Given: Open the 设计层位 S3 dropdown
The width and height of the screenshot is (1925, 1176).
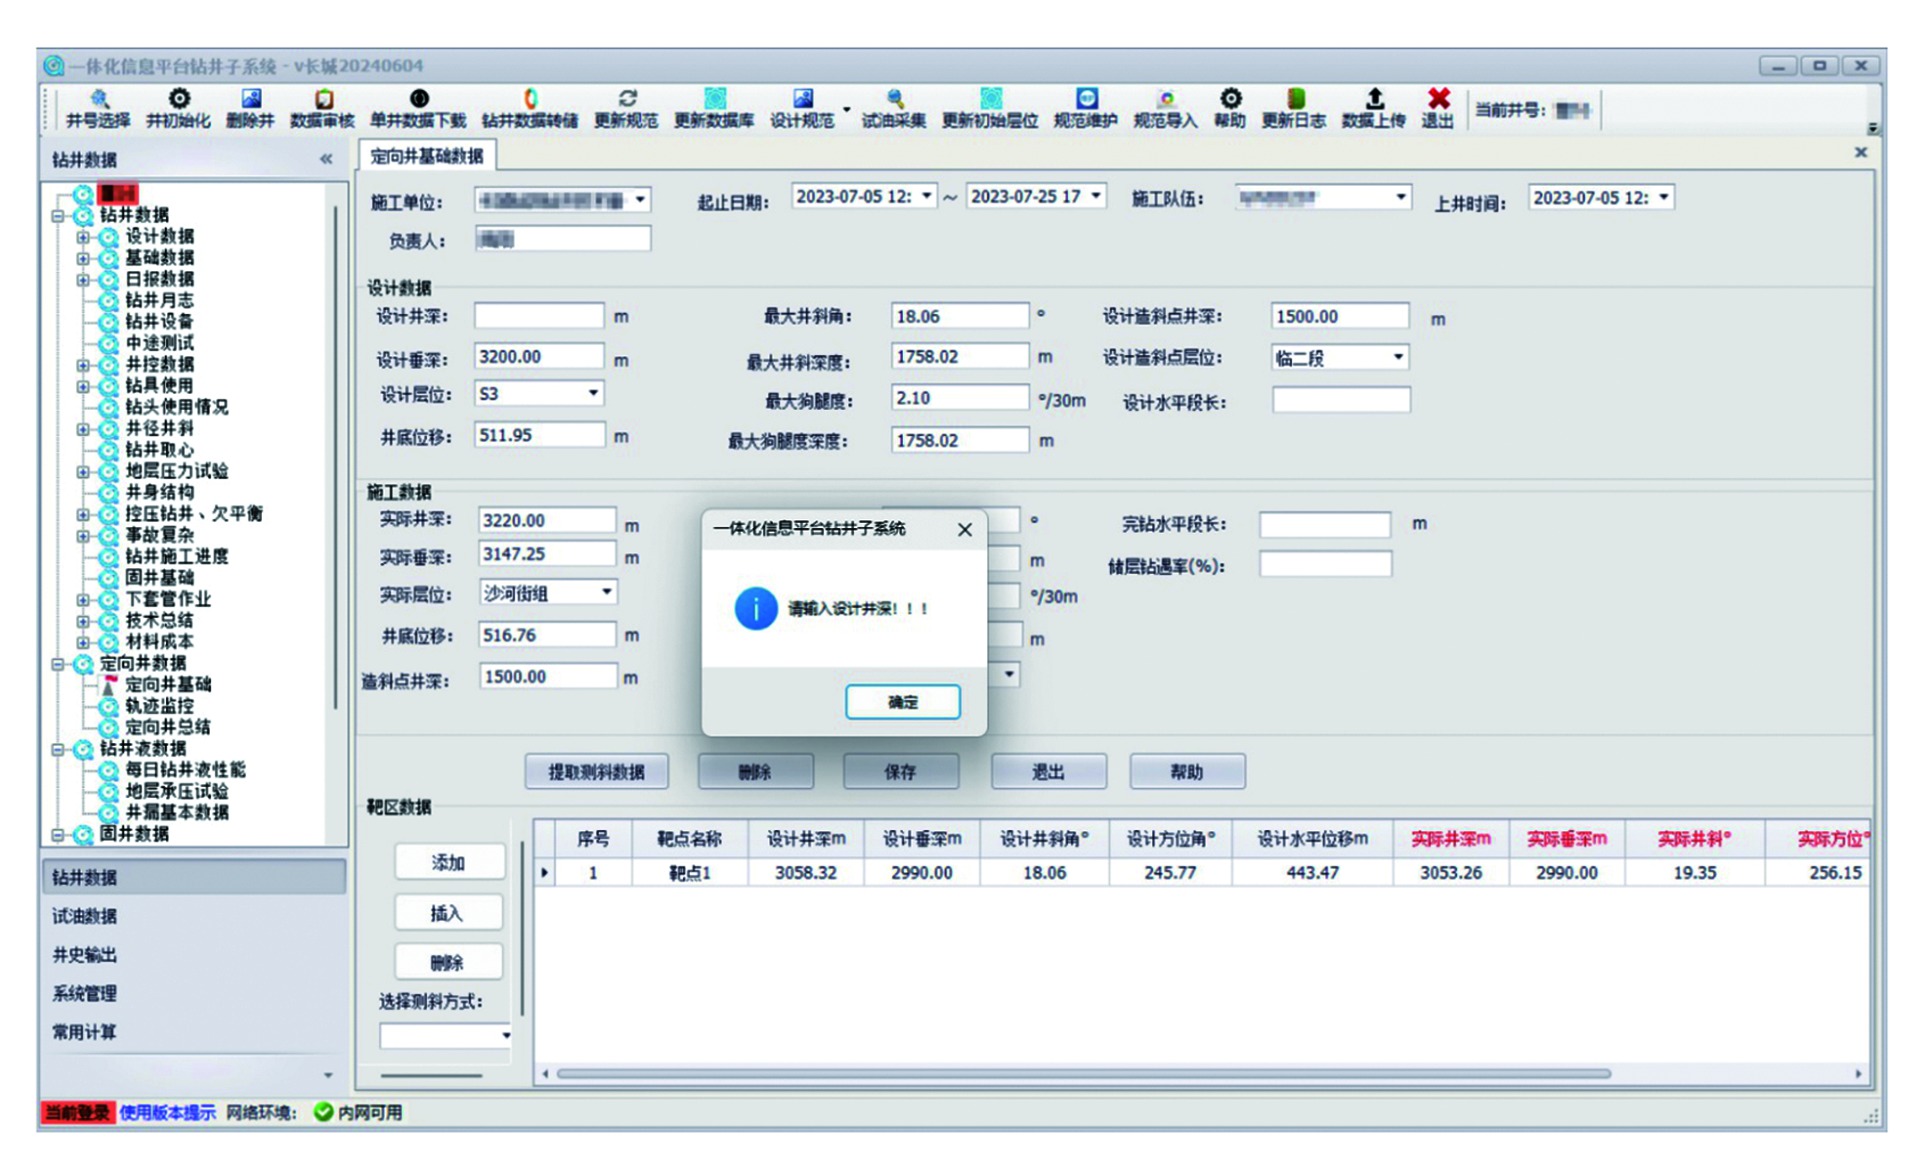Looking at the screenshot, I should point(594,393).
